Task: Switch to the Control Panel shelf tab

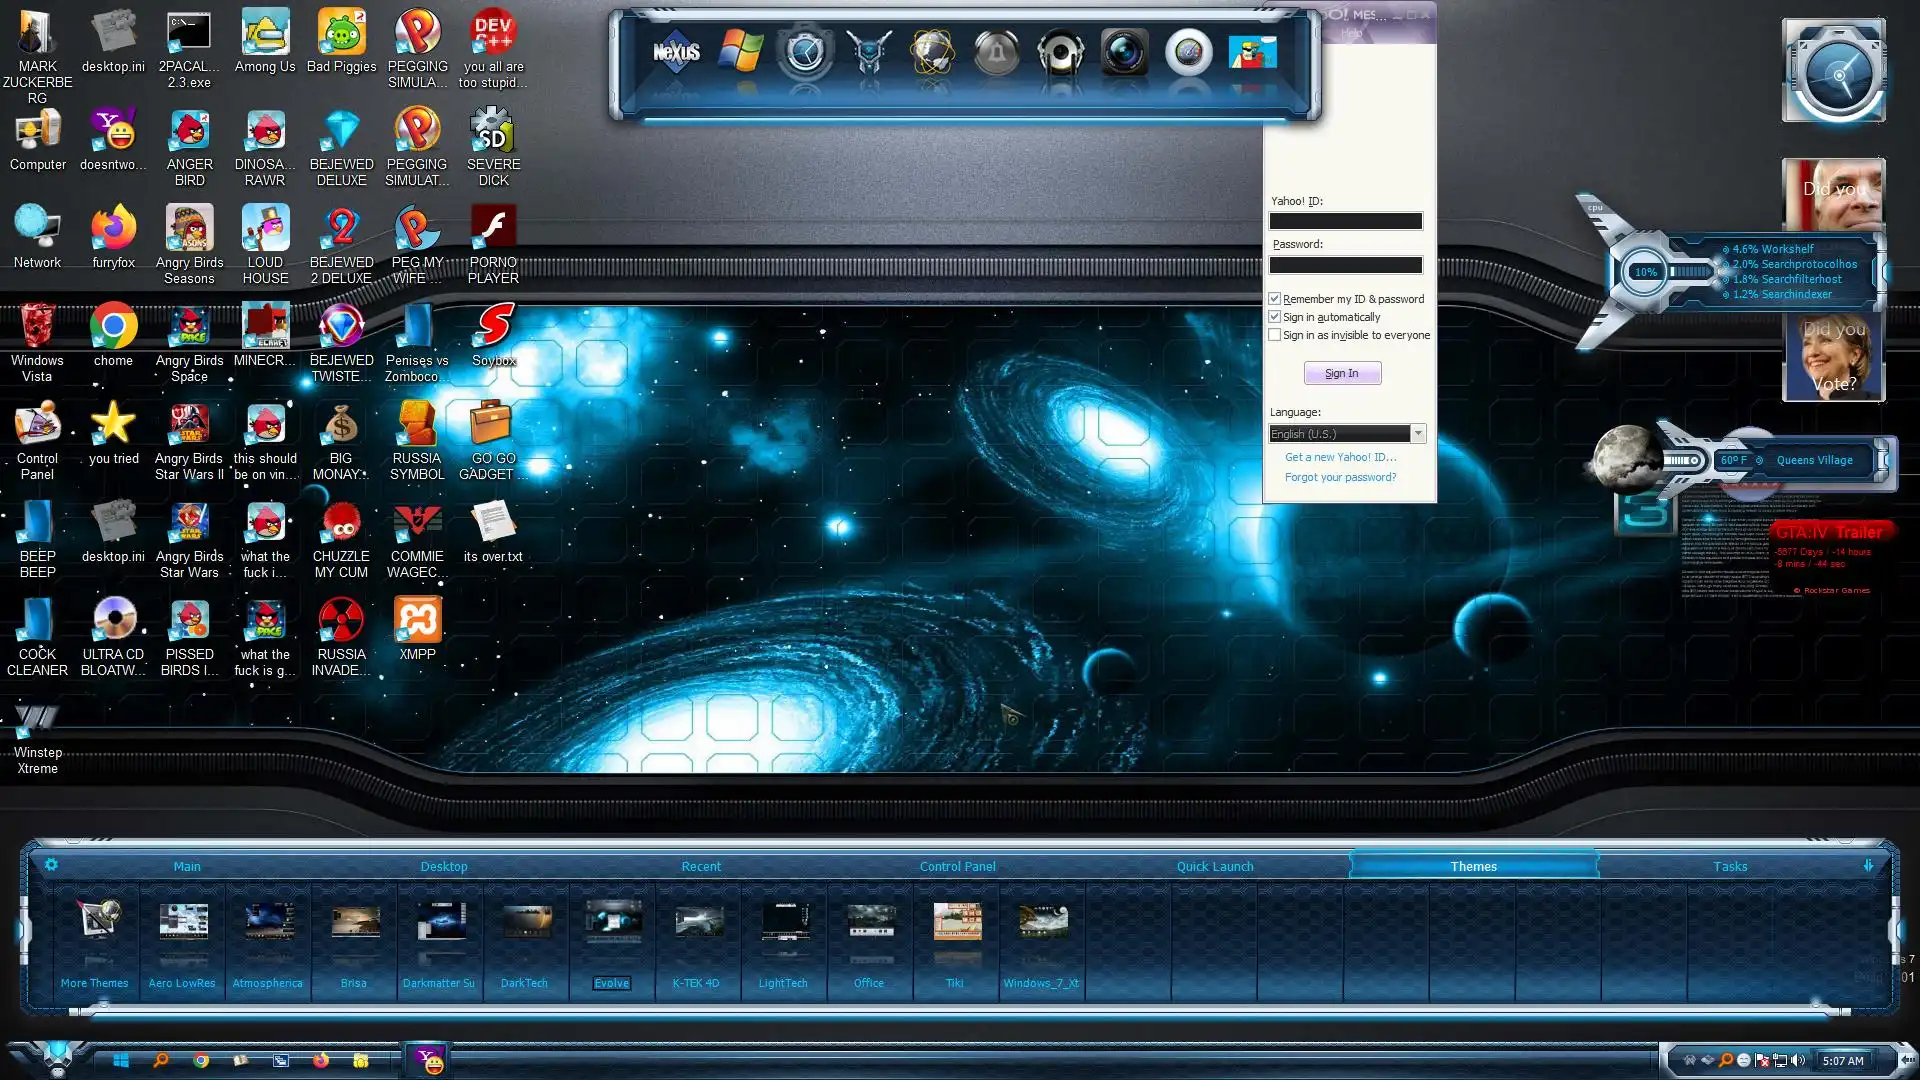Action: pos(957,866)
